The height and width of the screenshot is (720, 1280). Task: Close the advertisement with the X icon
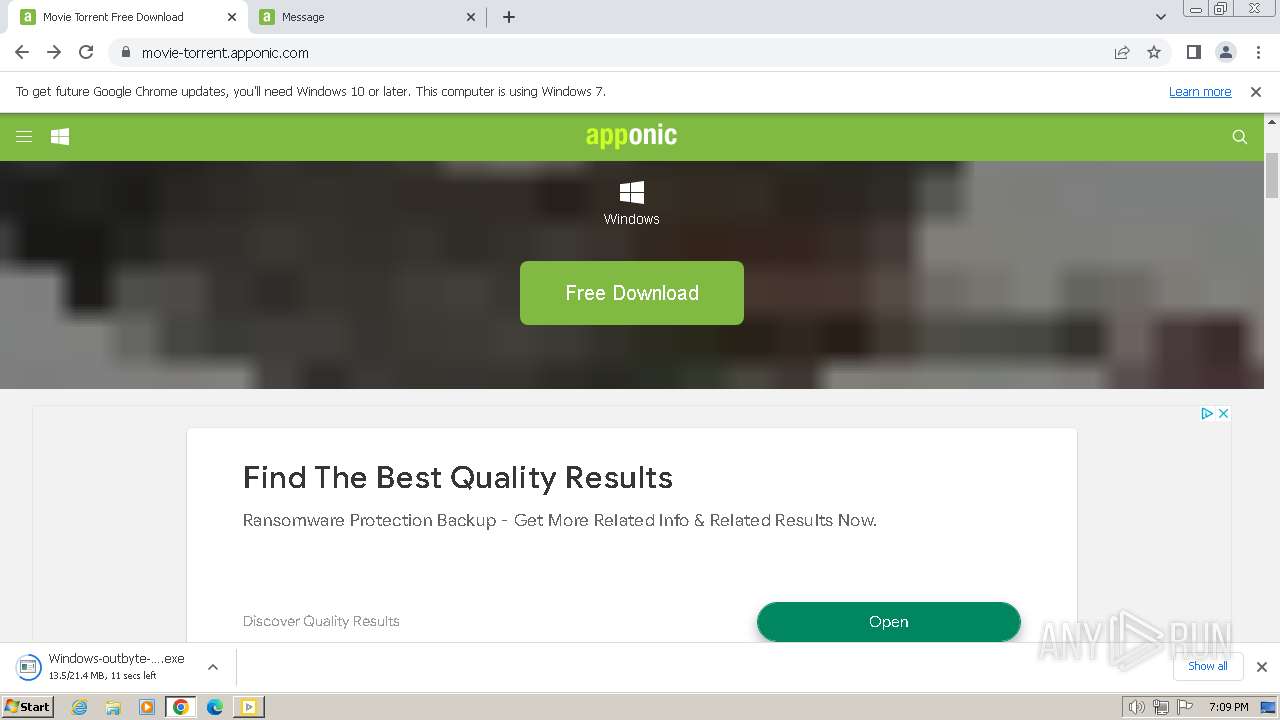(1223, 413)
